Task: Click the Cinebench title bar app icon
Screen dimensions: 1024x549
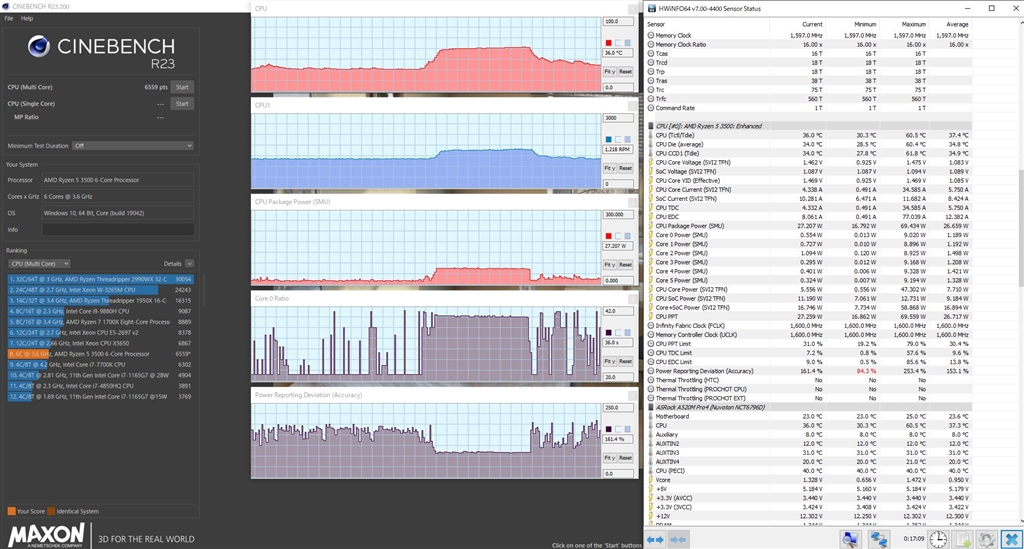Action: coord(6,6)
